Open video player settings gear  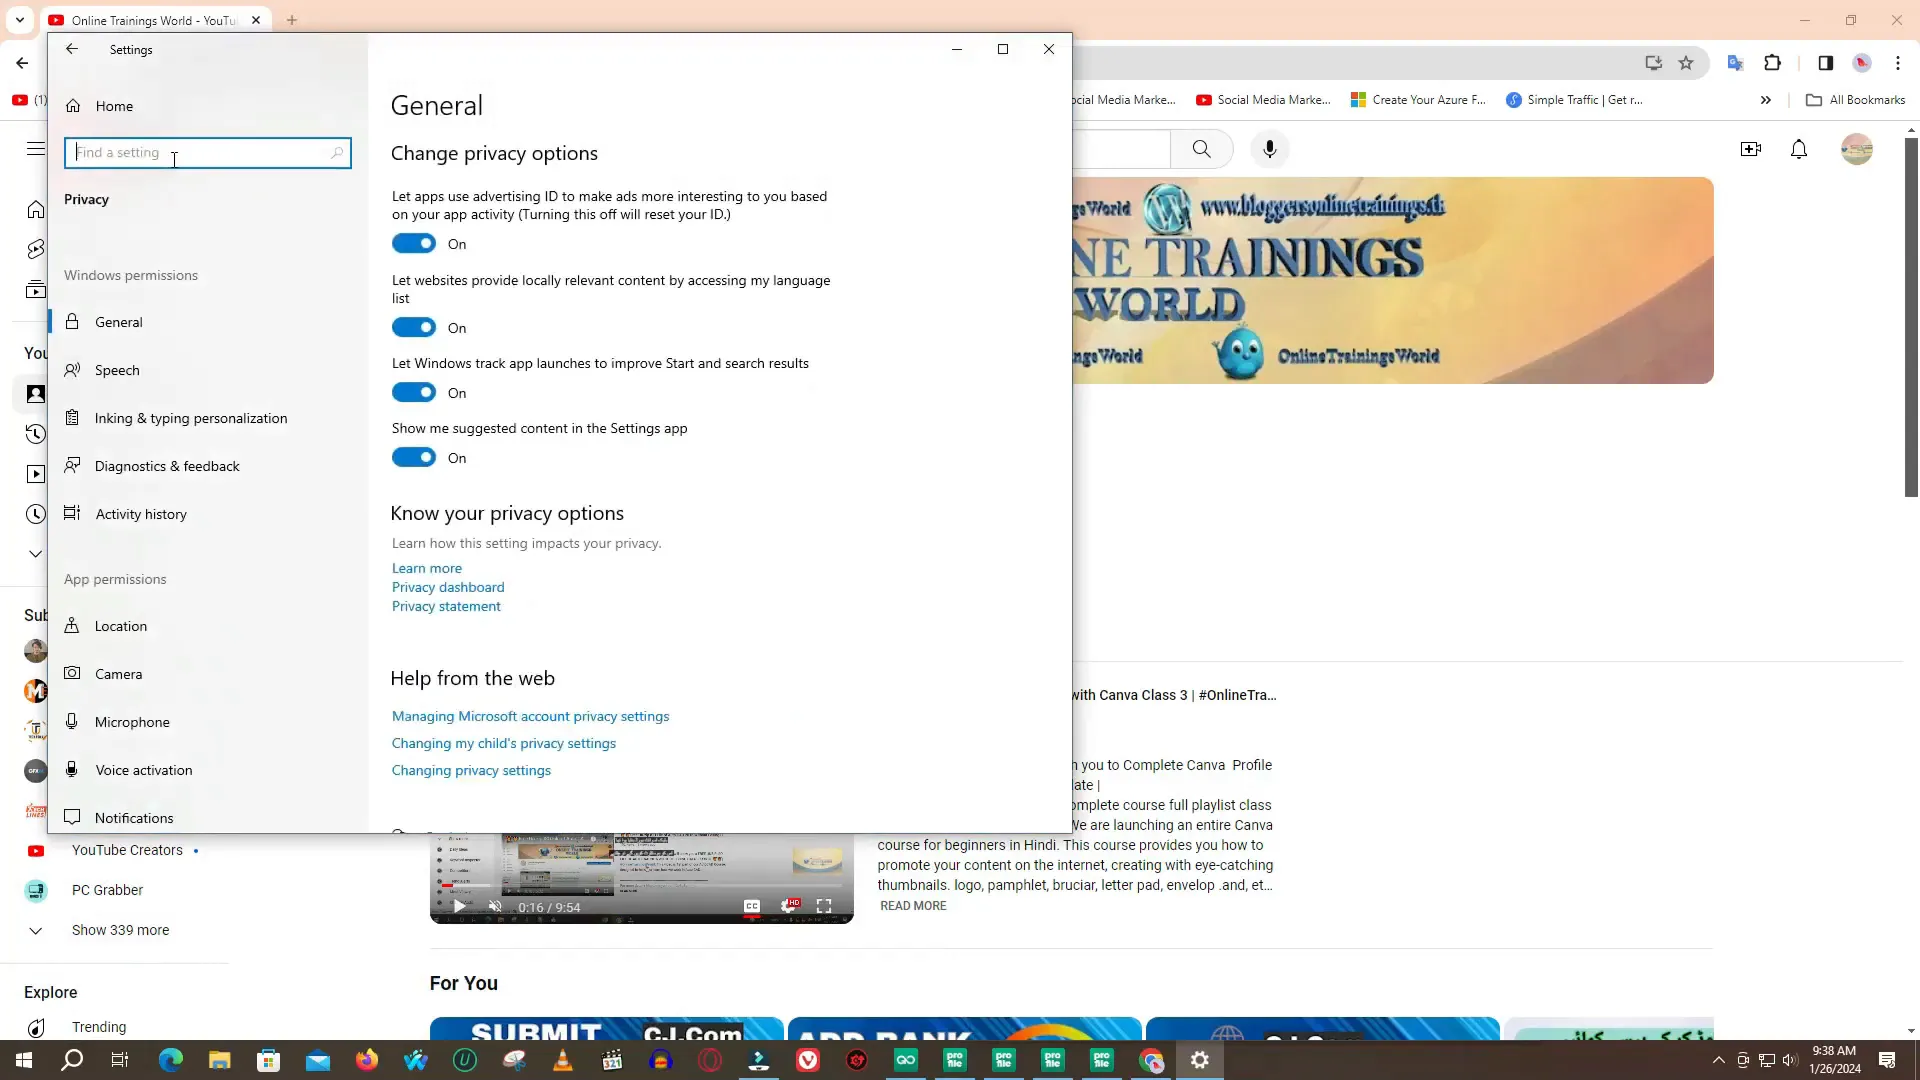coord(789,907)
